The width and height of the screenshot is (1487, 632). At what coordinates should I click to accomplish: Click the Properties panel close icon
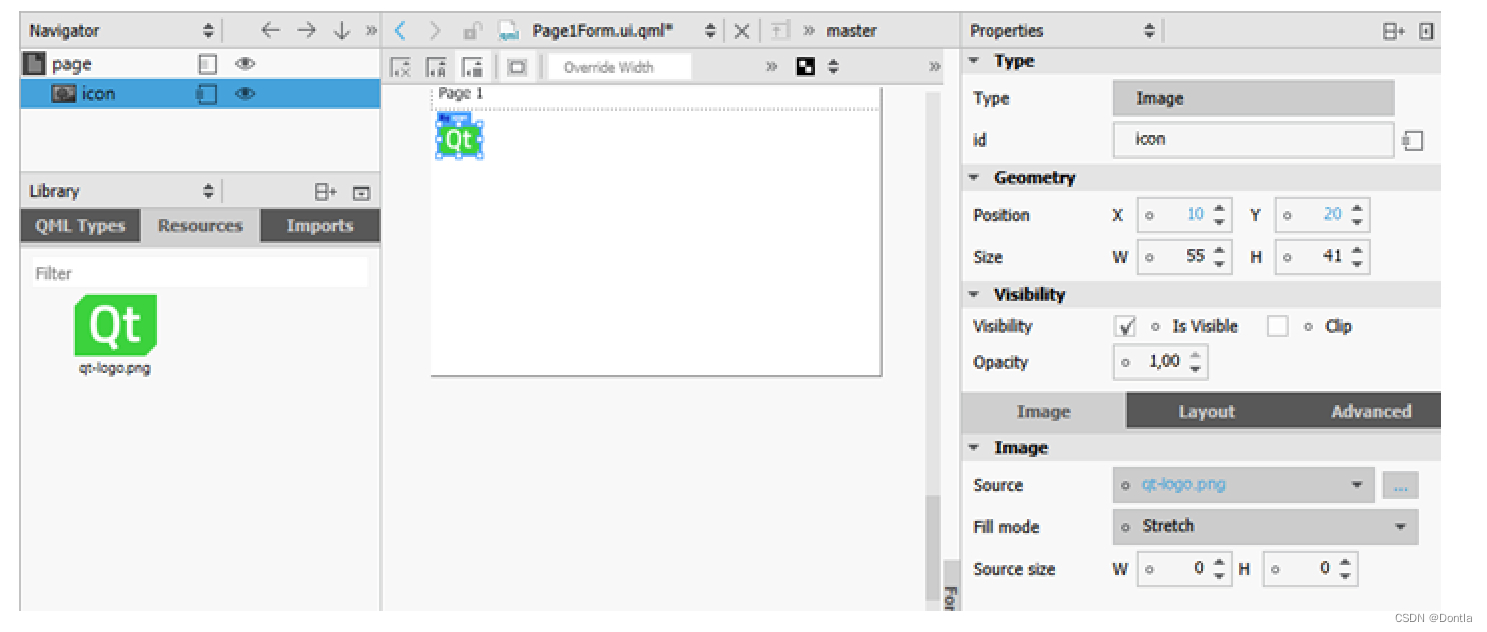[1426, 31]
